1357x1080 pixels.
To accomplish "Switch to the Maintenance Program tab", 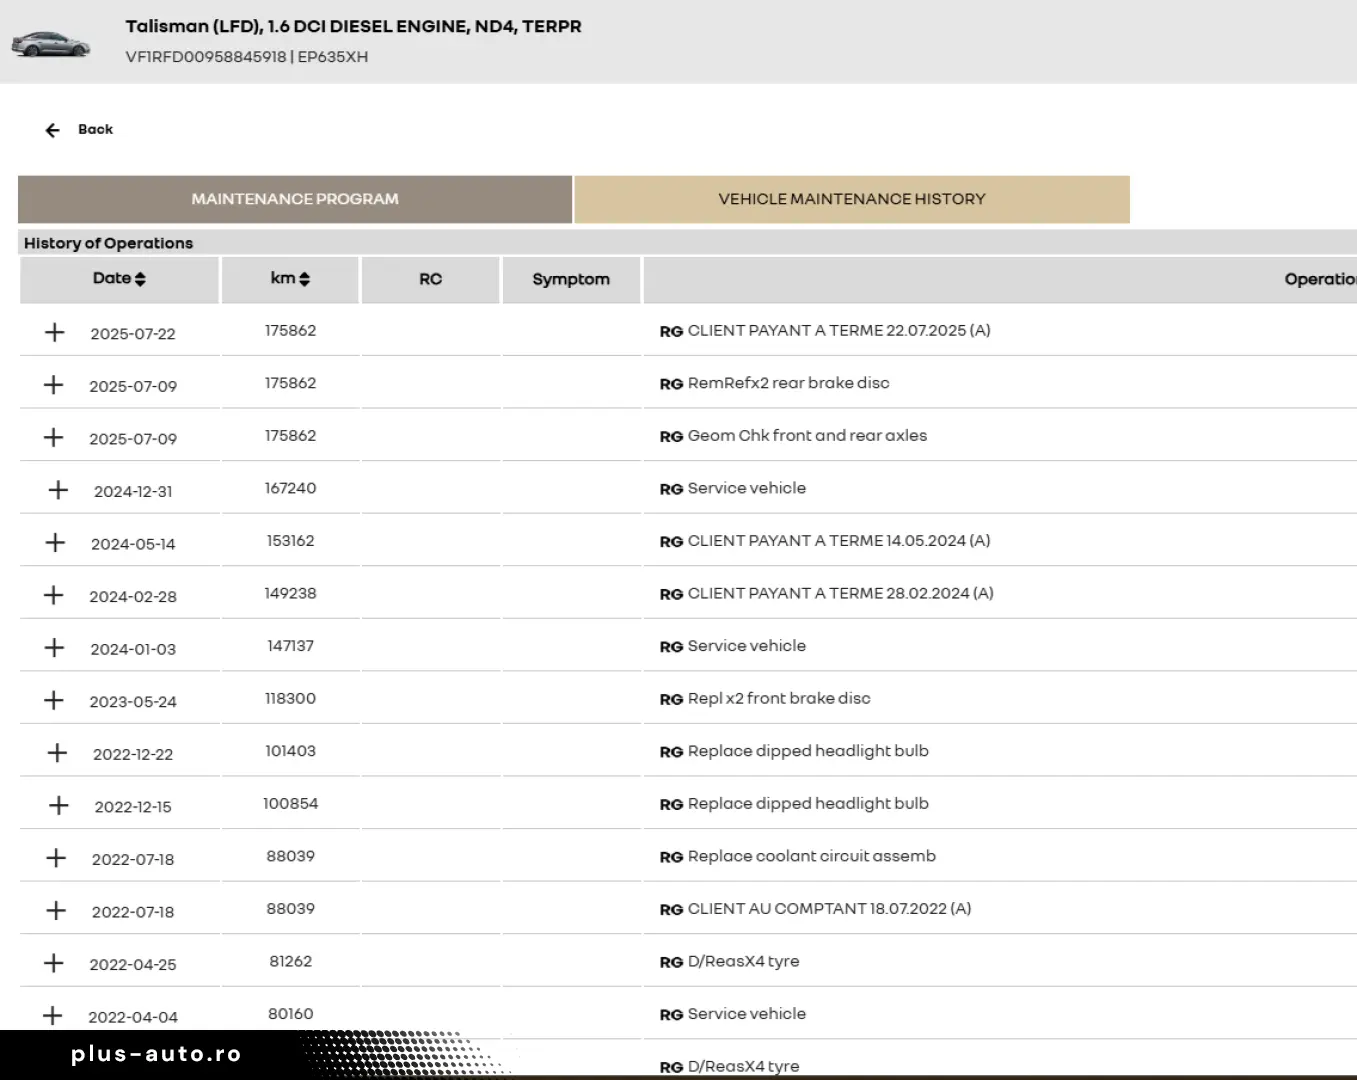I will tap(295, 199).
